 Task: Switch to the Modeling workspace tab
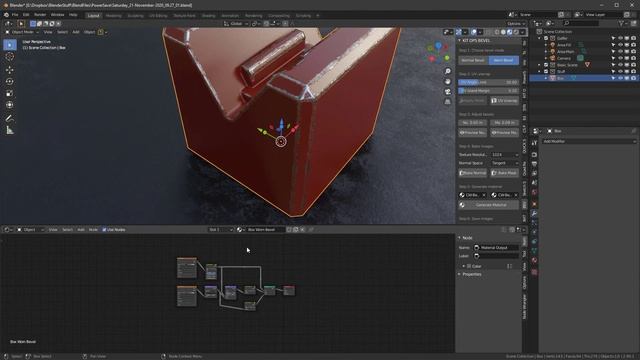coord(113,16)
